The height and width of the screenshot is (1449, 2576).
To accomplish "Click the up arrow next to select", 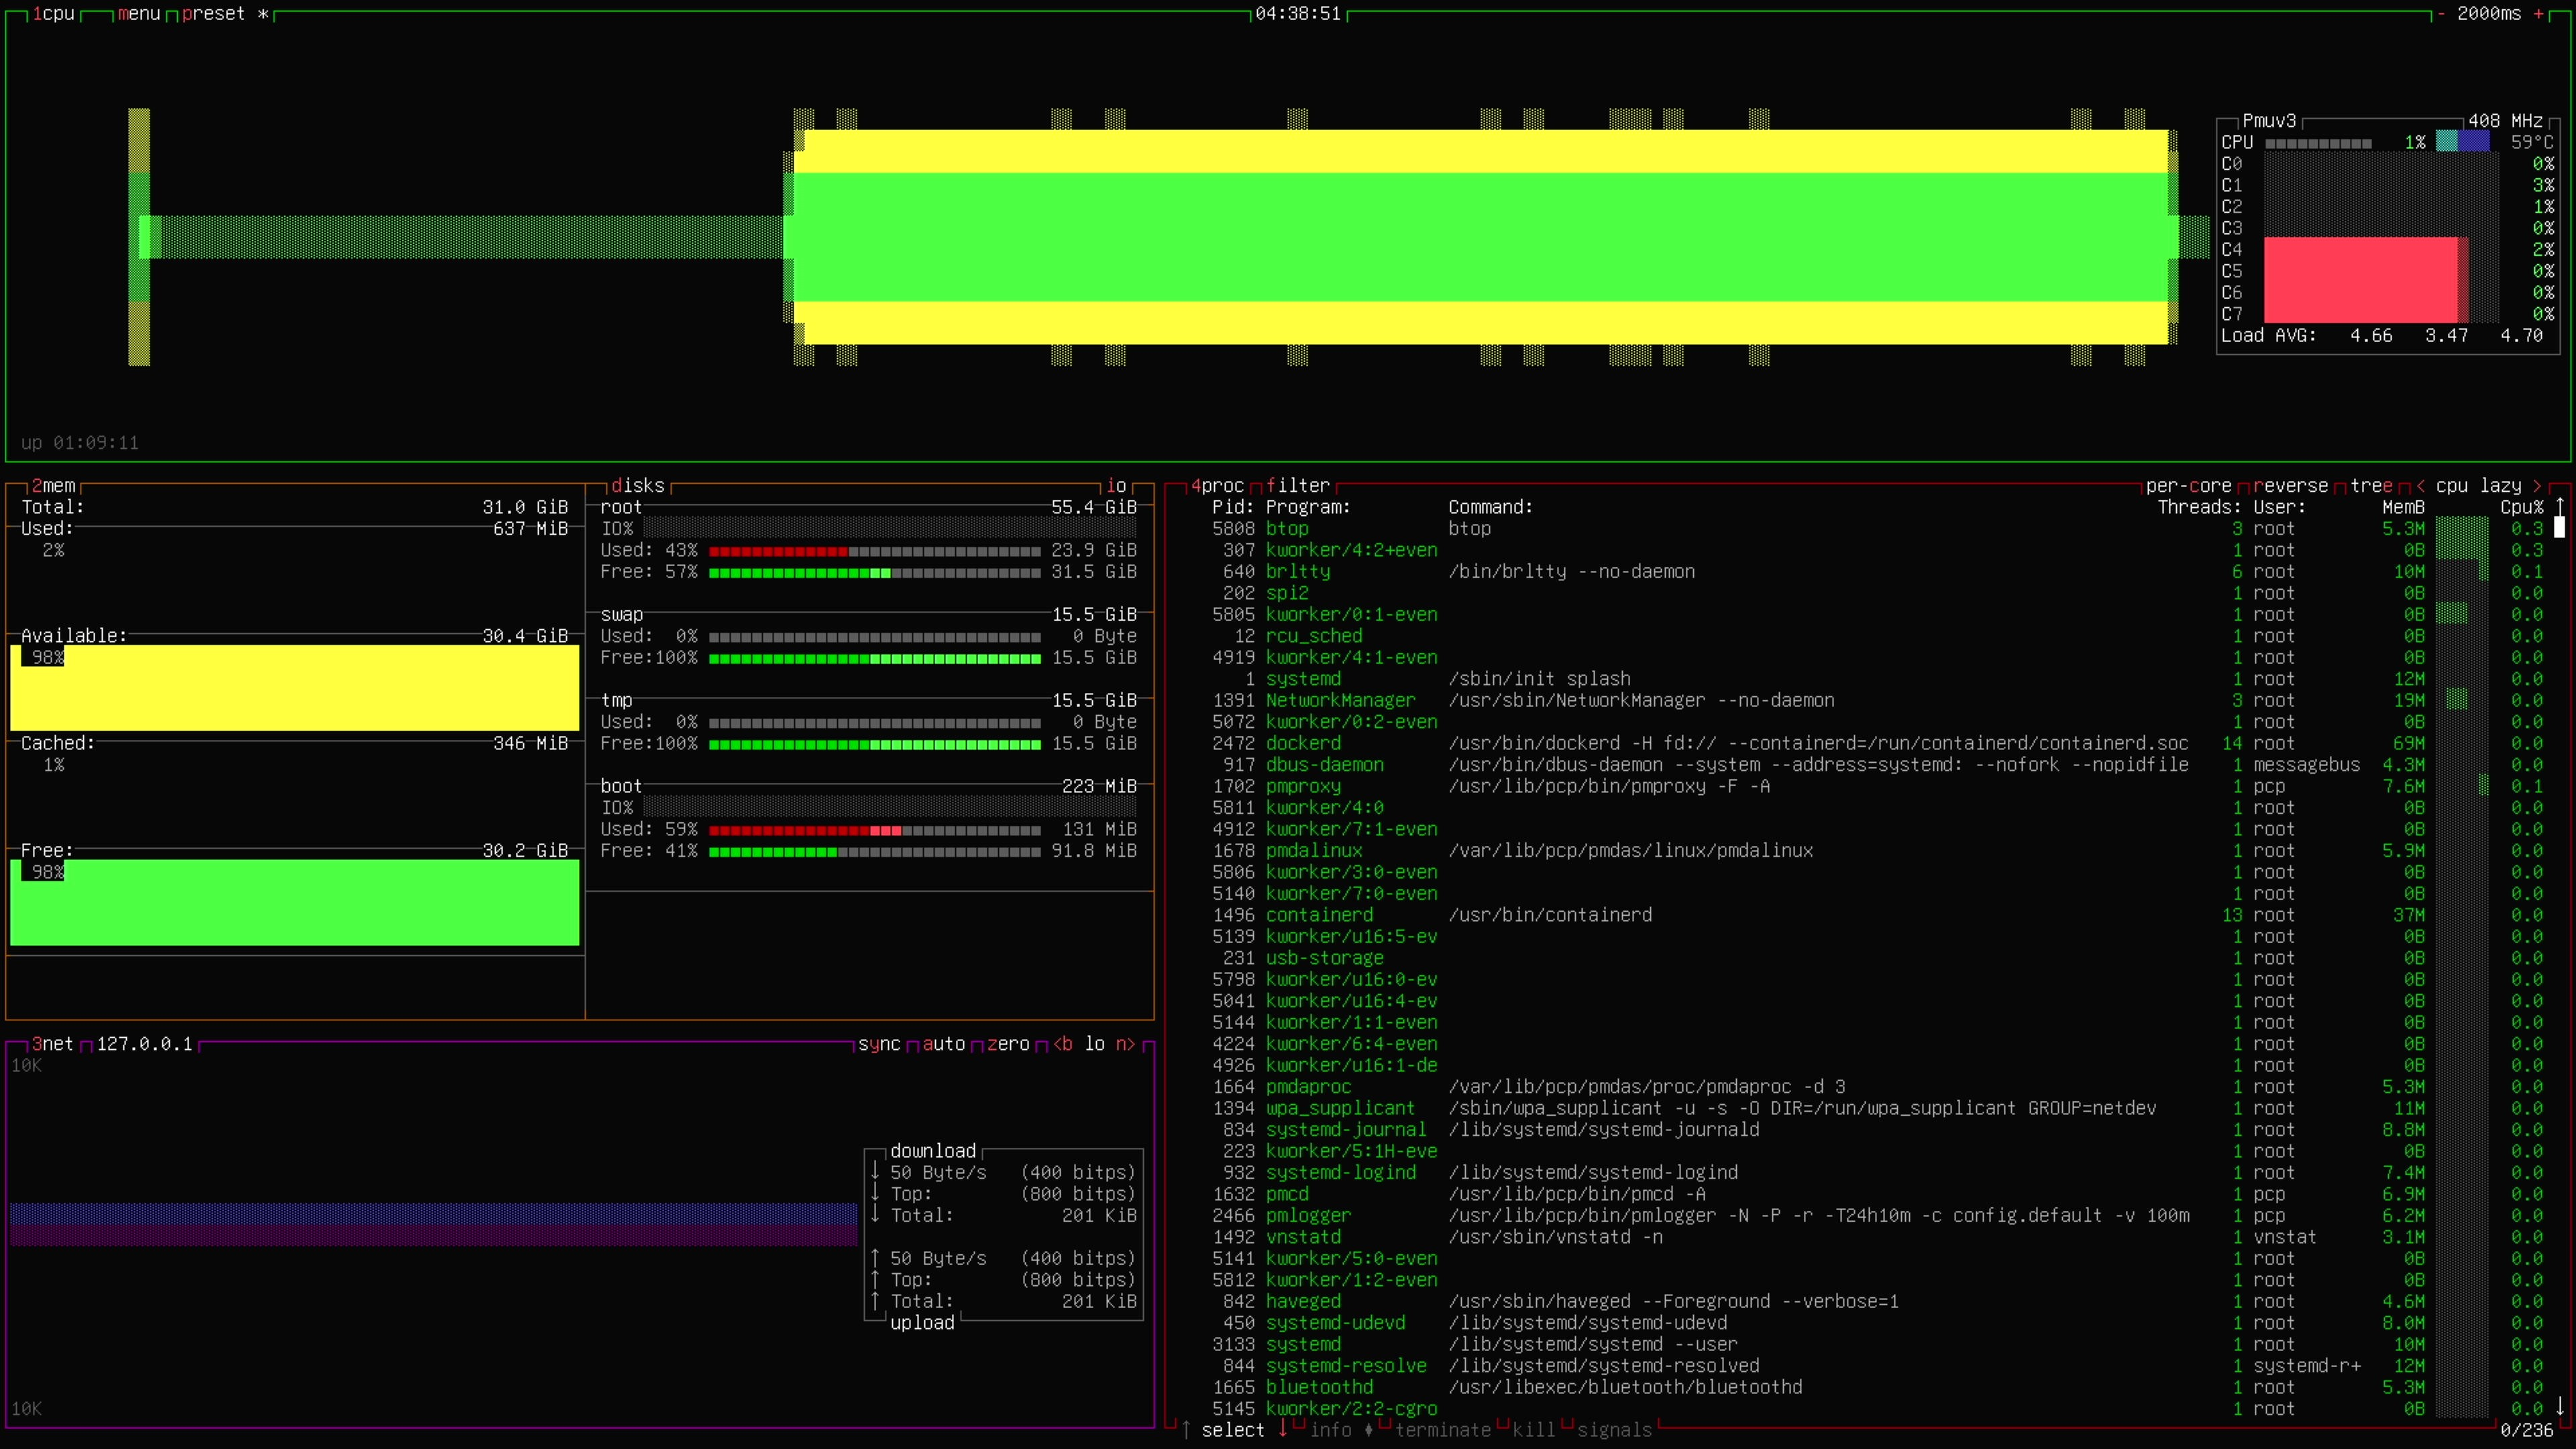I will 1185,1430.
